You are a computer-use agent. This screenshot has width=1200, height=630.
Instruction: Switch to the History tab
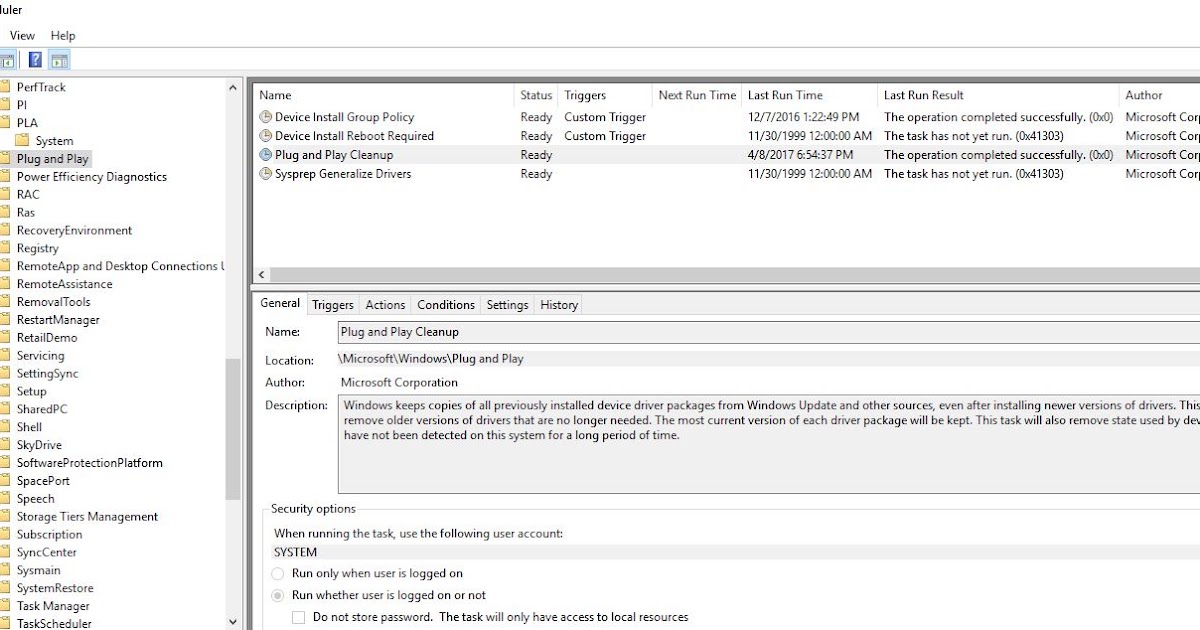[x=558, y=304]
